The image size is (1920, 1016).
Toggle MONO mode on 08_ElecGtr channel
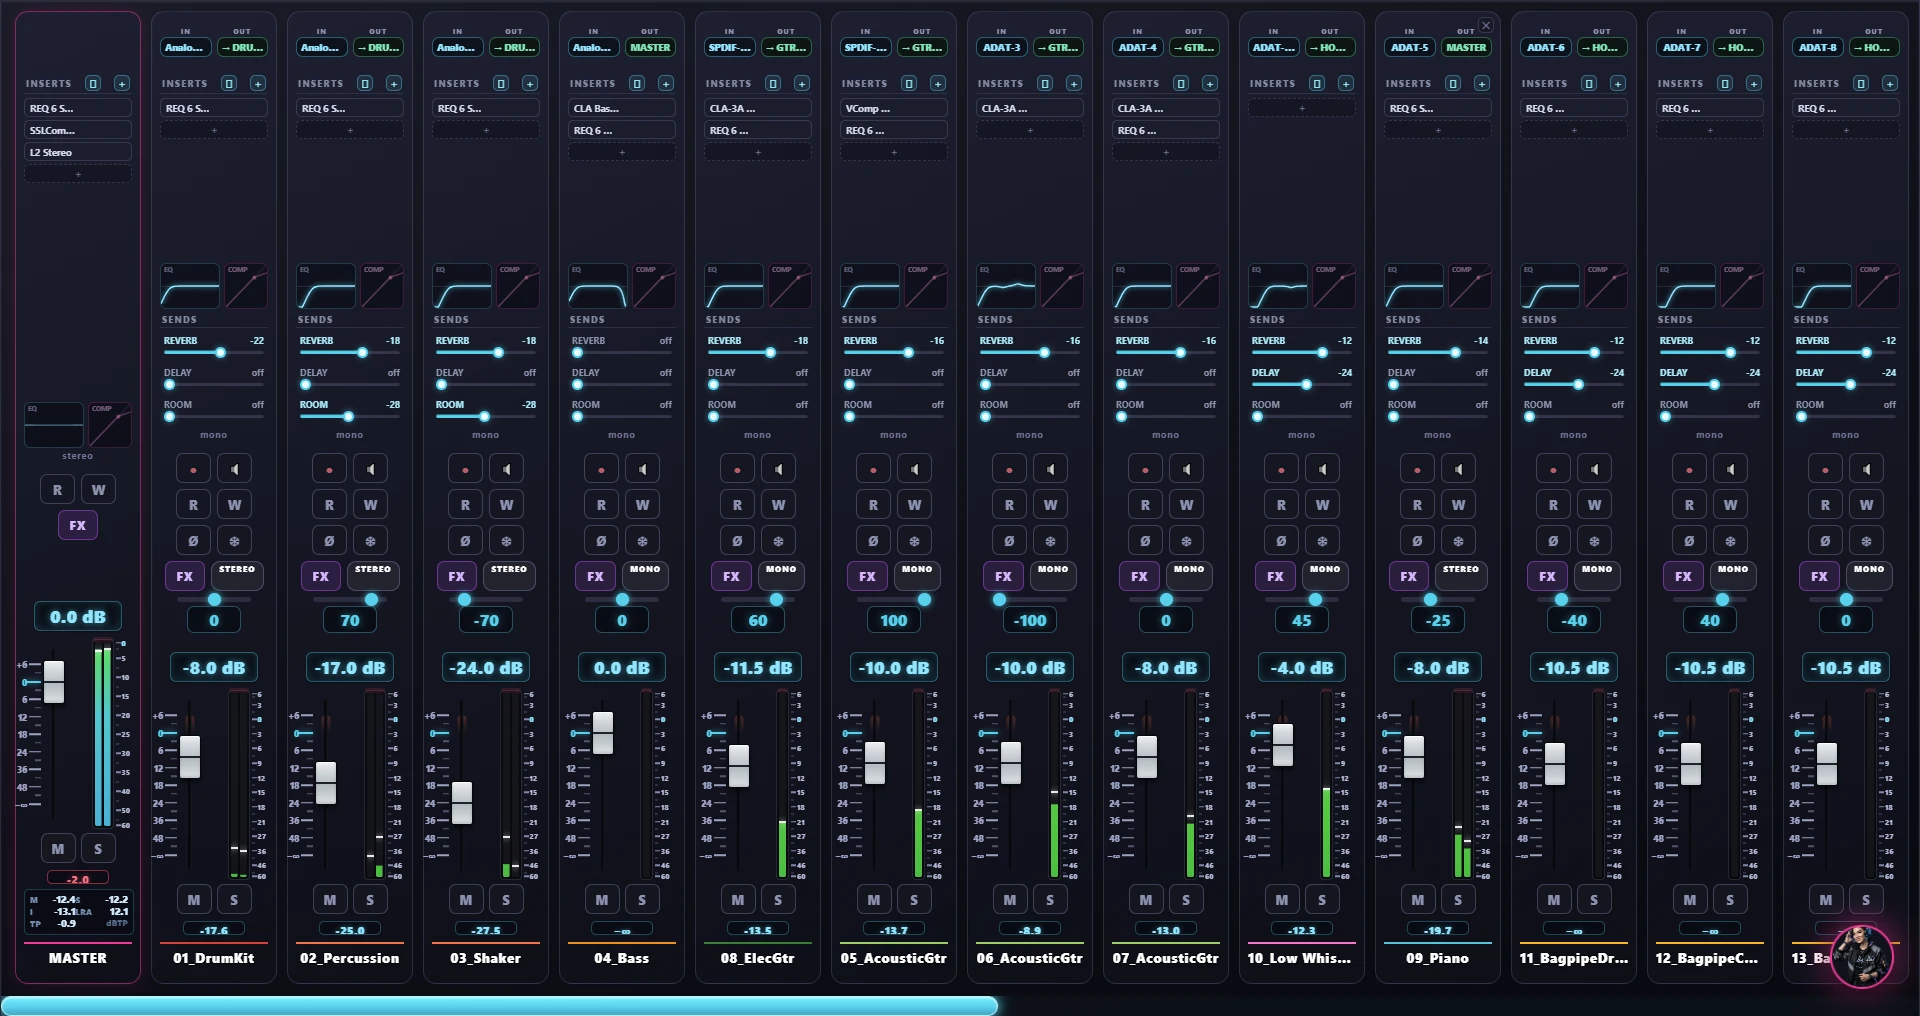pyautogui.click(x=781, y=574)
